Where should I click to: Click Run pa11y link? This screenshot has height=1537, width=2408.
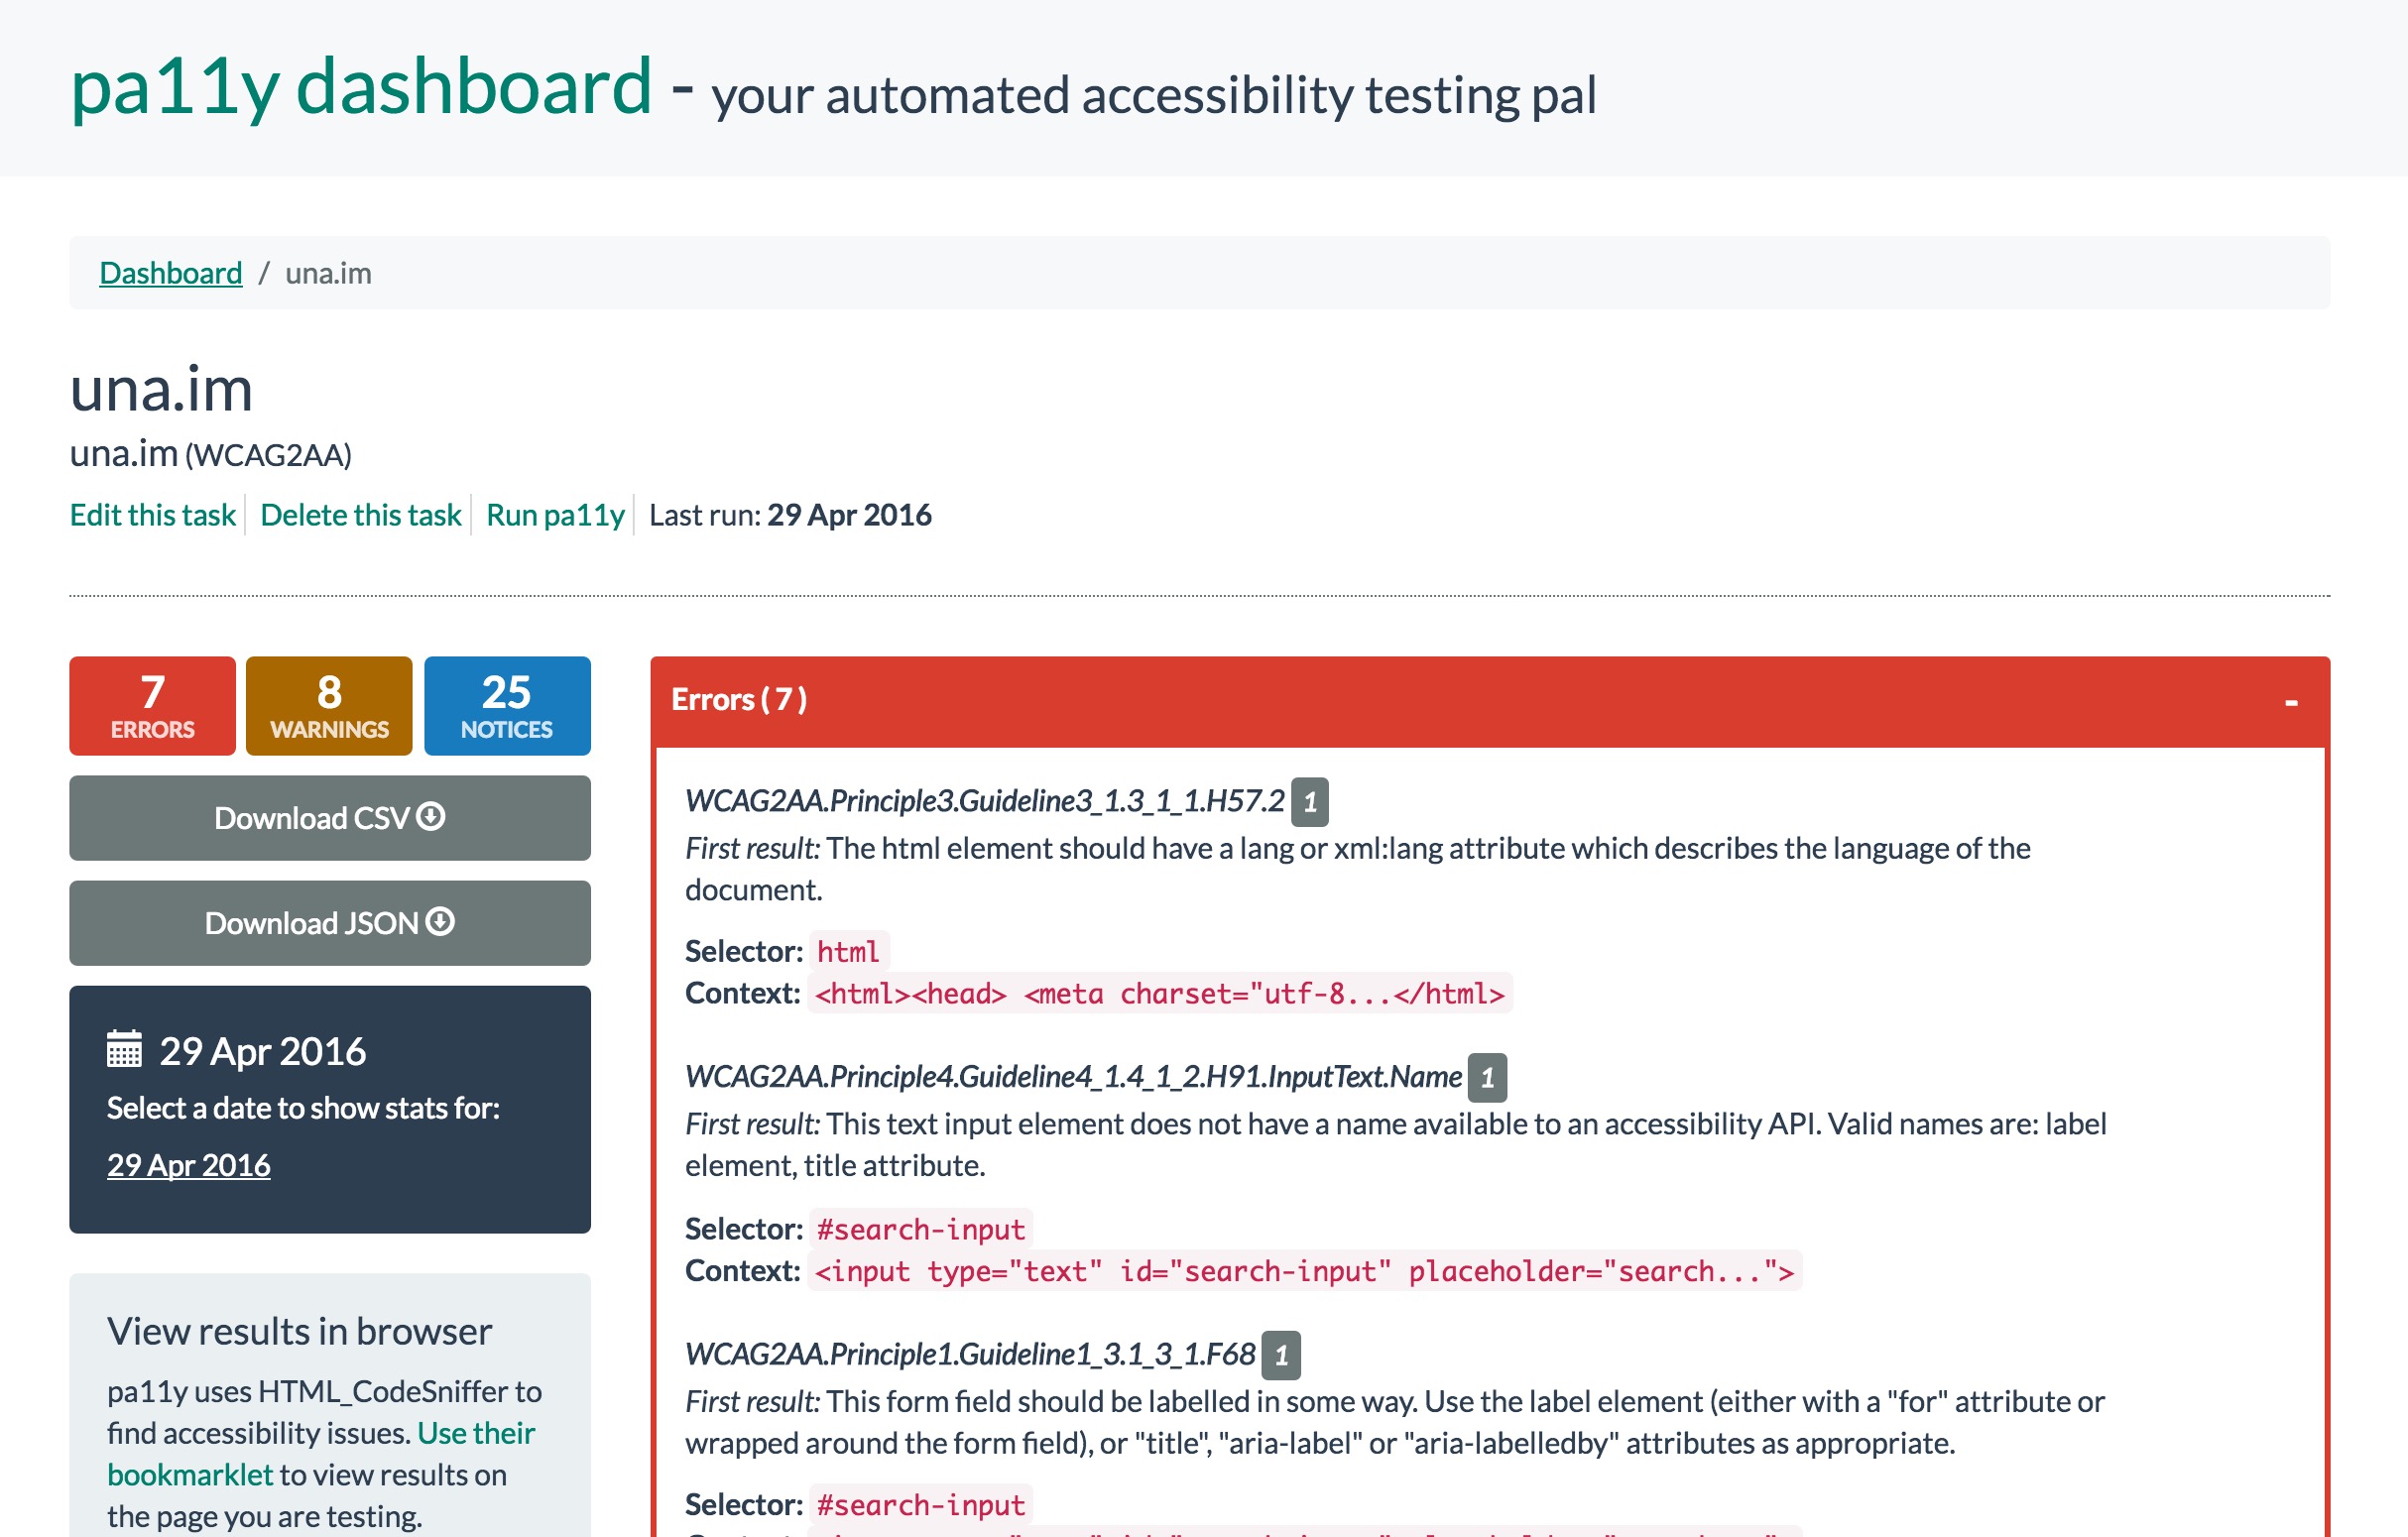click(x=555, y=515)
